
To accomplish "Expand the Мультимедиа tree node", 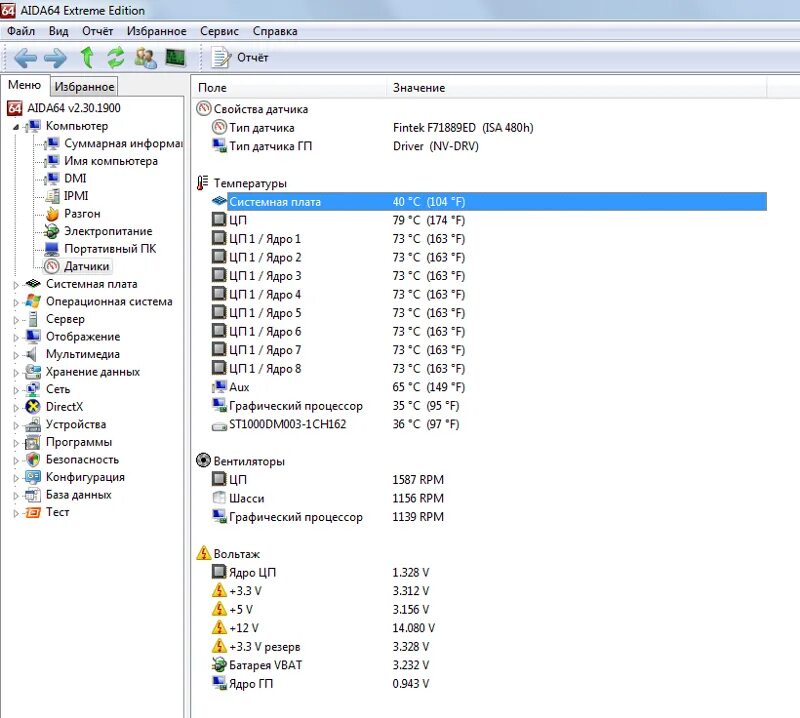I will [x=16, y=355].
